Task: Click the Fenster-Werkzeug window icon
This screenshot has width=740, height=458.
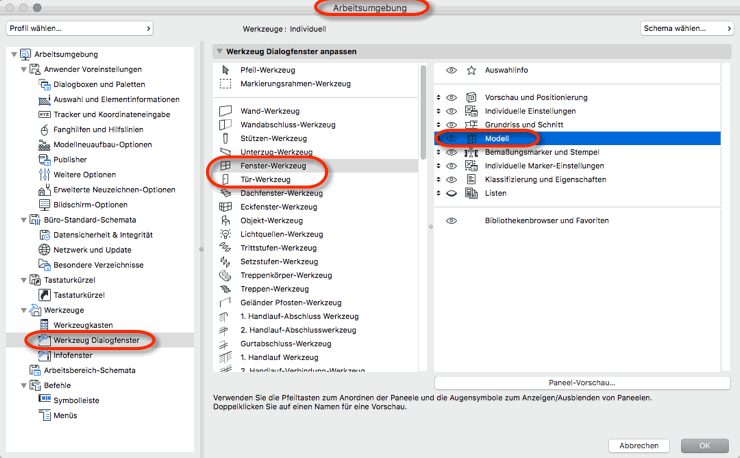Action: [x=226, y=166]
